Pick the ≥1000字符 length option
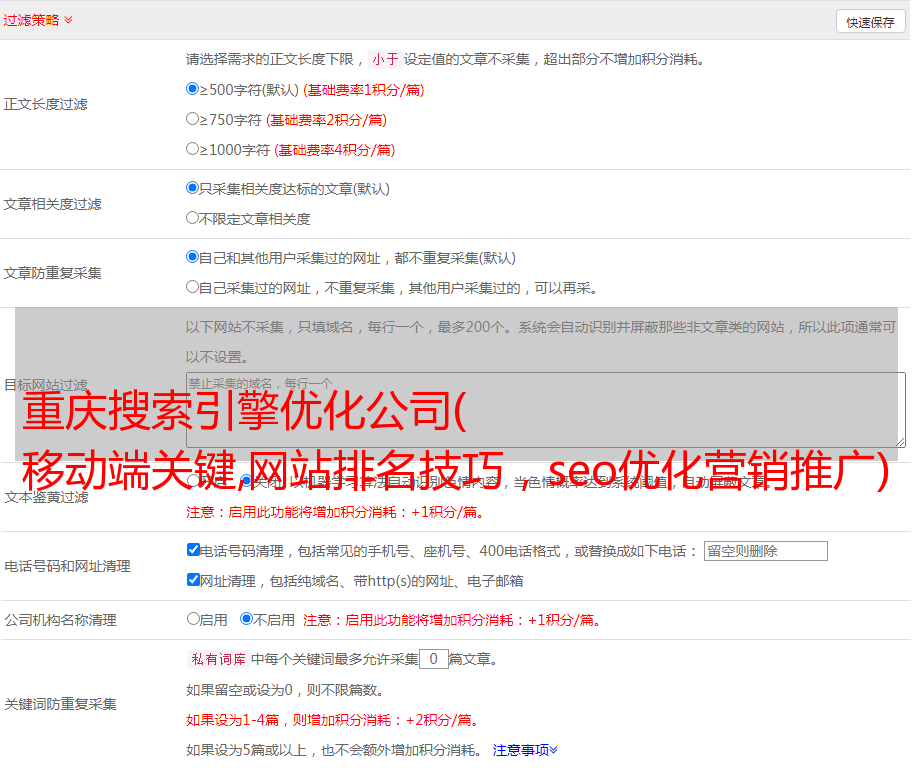912x768 pixels. coord(192,149)
